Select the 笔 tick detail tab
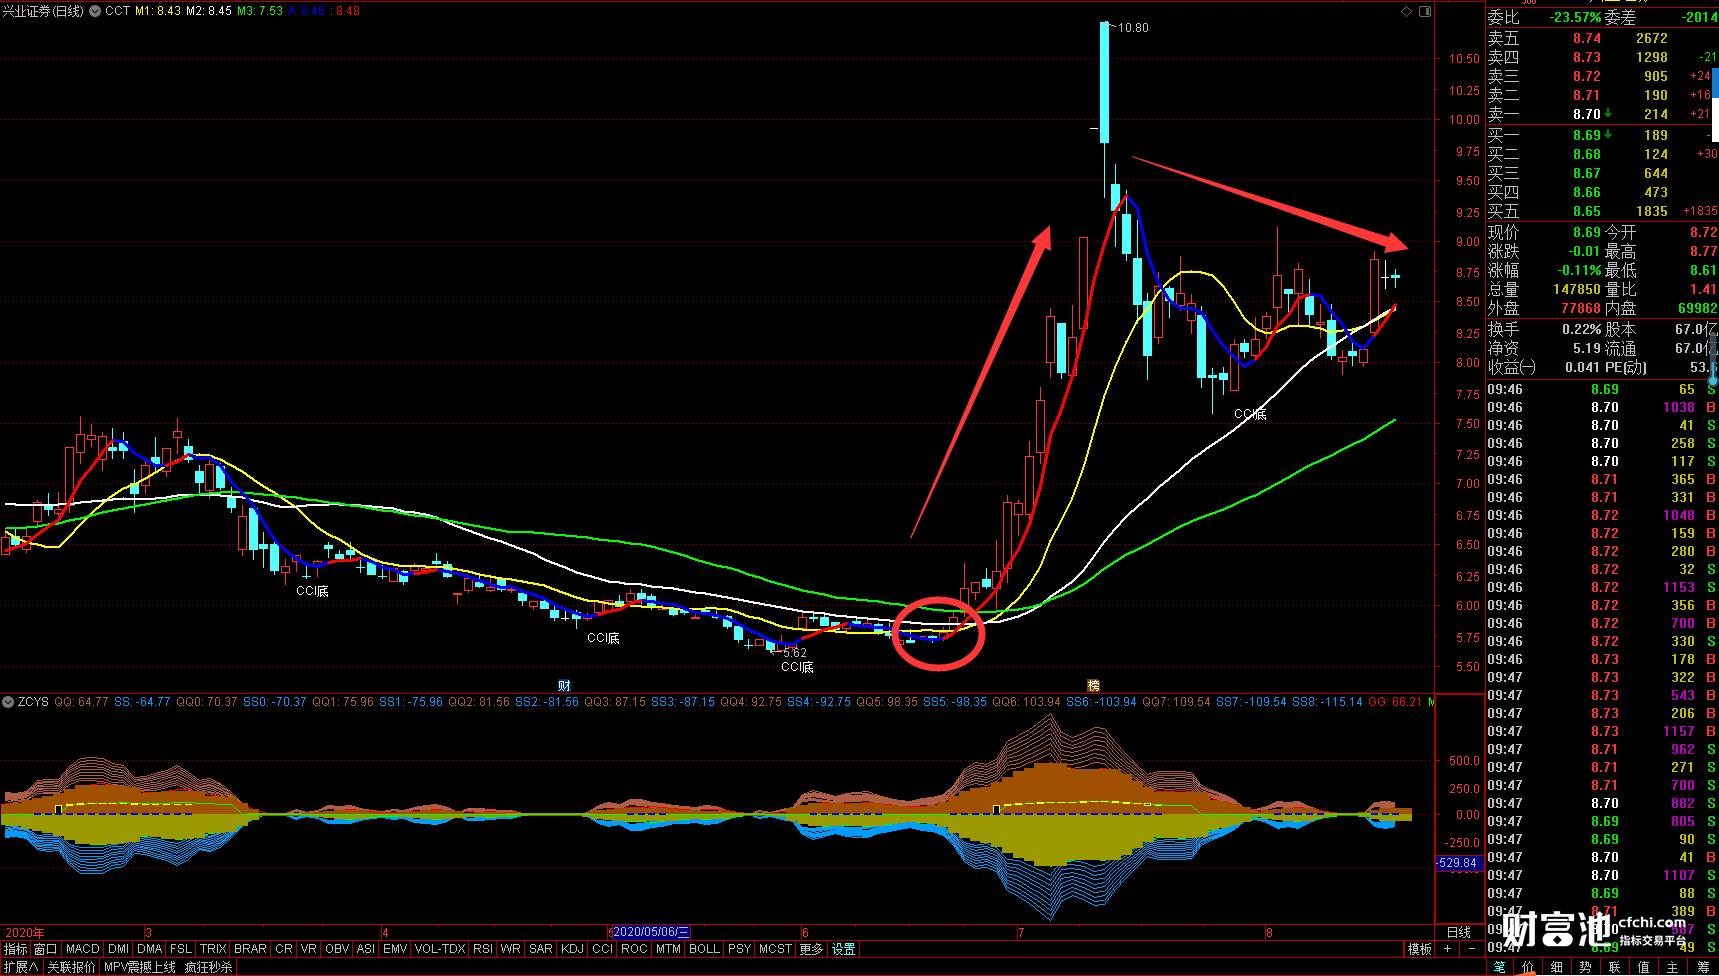 point(1500,967)
